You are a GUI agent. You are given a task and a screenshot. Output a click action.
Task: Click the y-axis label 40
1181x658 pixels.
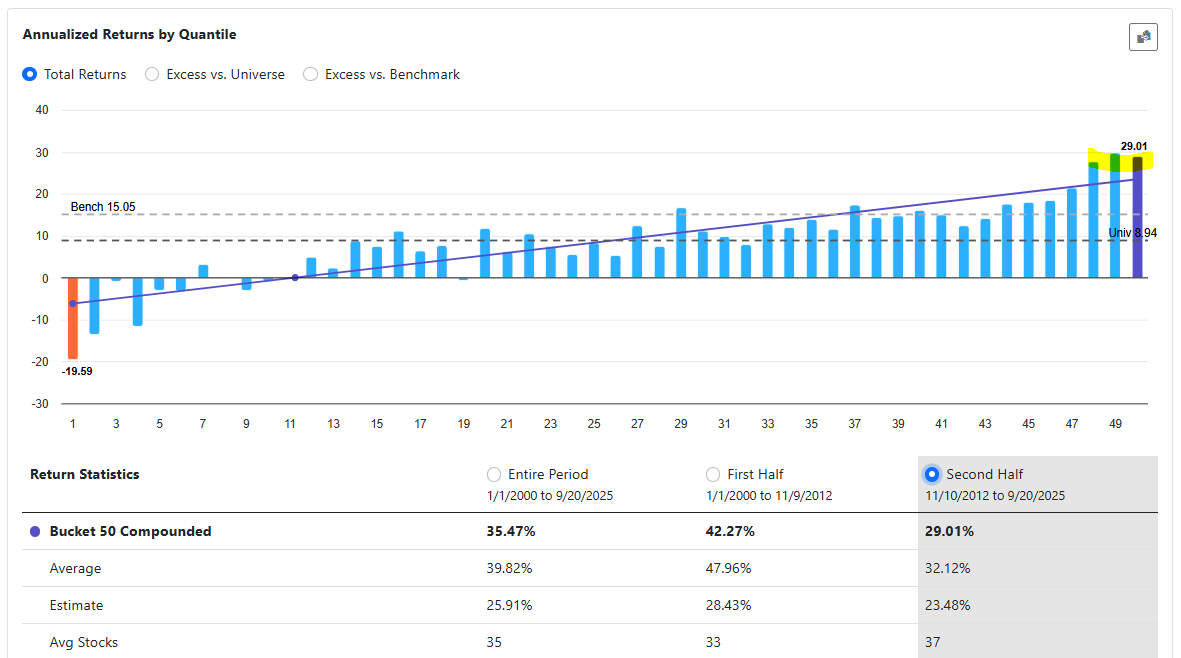coord(41,110)
